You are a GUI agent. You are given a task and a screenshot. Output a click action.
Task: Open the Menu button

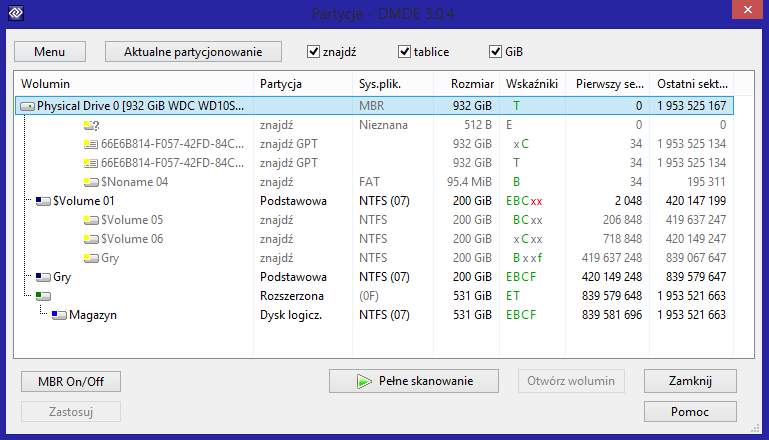click(50, 52)
